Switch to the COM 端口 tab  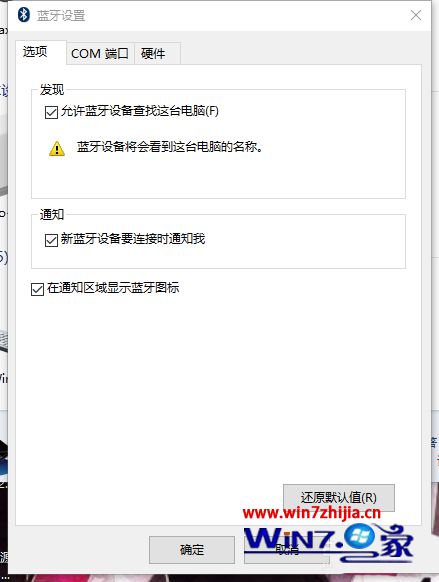point(100,54)
